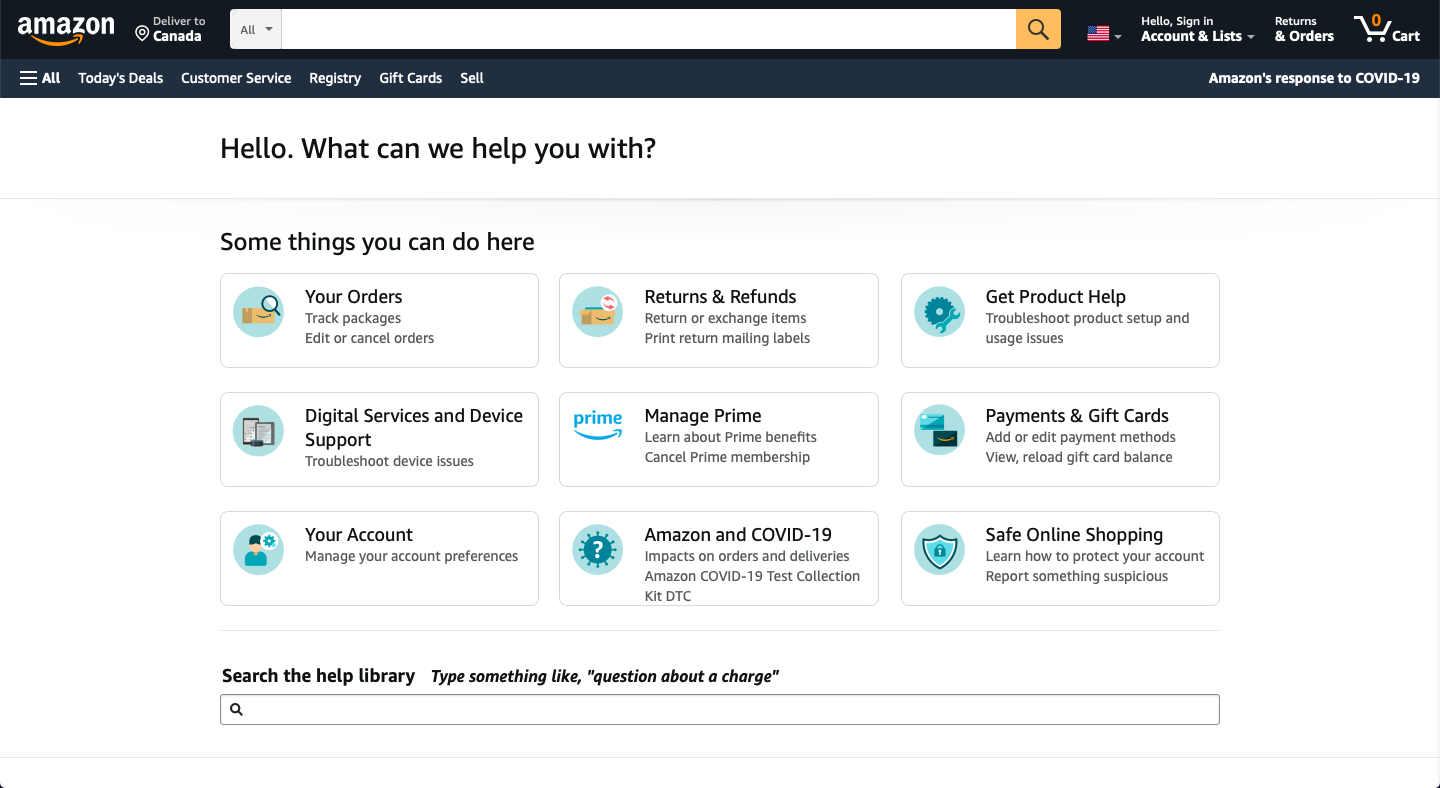Open the Get Product Help heading
Image resolution: width=1440 pixels, height=788 pixels.
pos(1056,297)
